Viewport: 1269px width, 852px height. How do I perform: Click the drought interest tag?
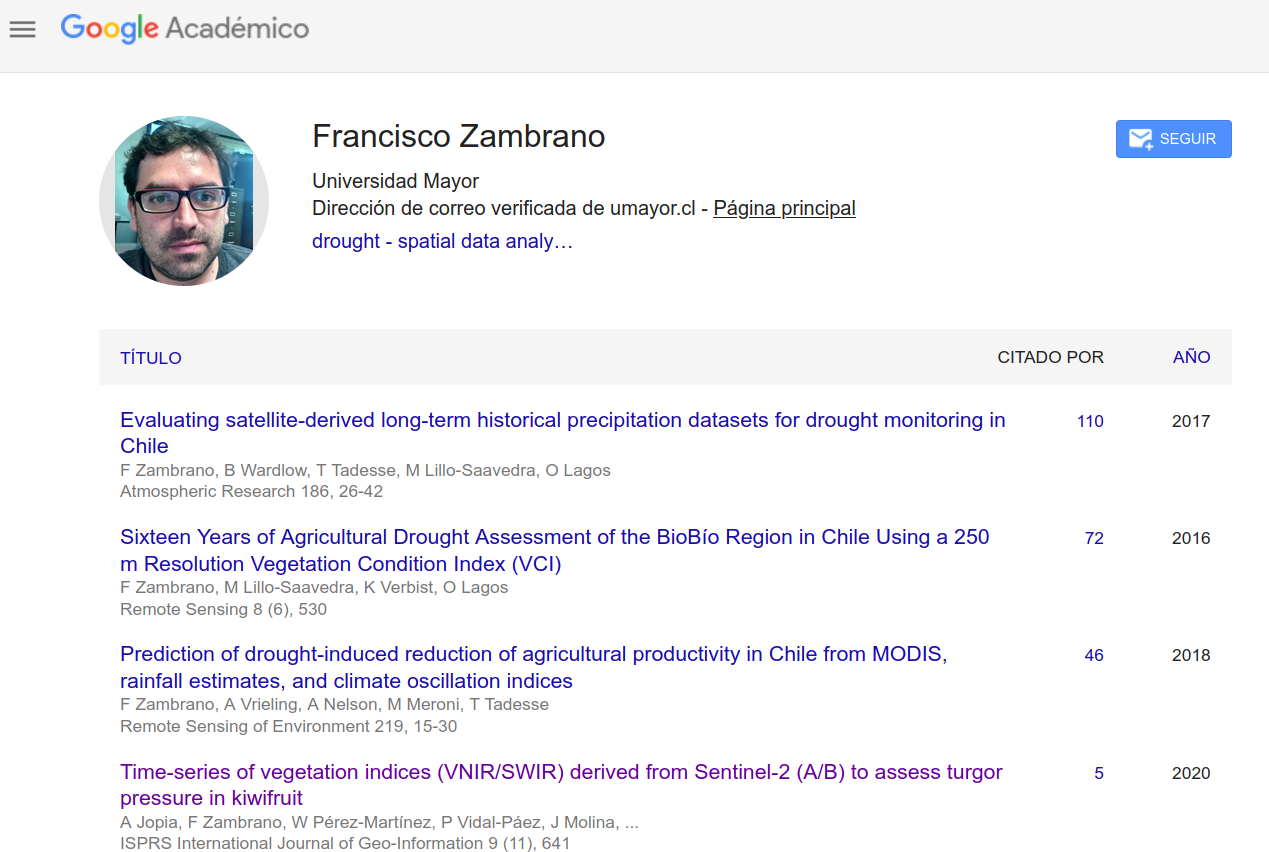pos(346,241)
